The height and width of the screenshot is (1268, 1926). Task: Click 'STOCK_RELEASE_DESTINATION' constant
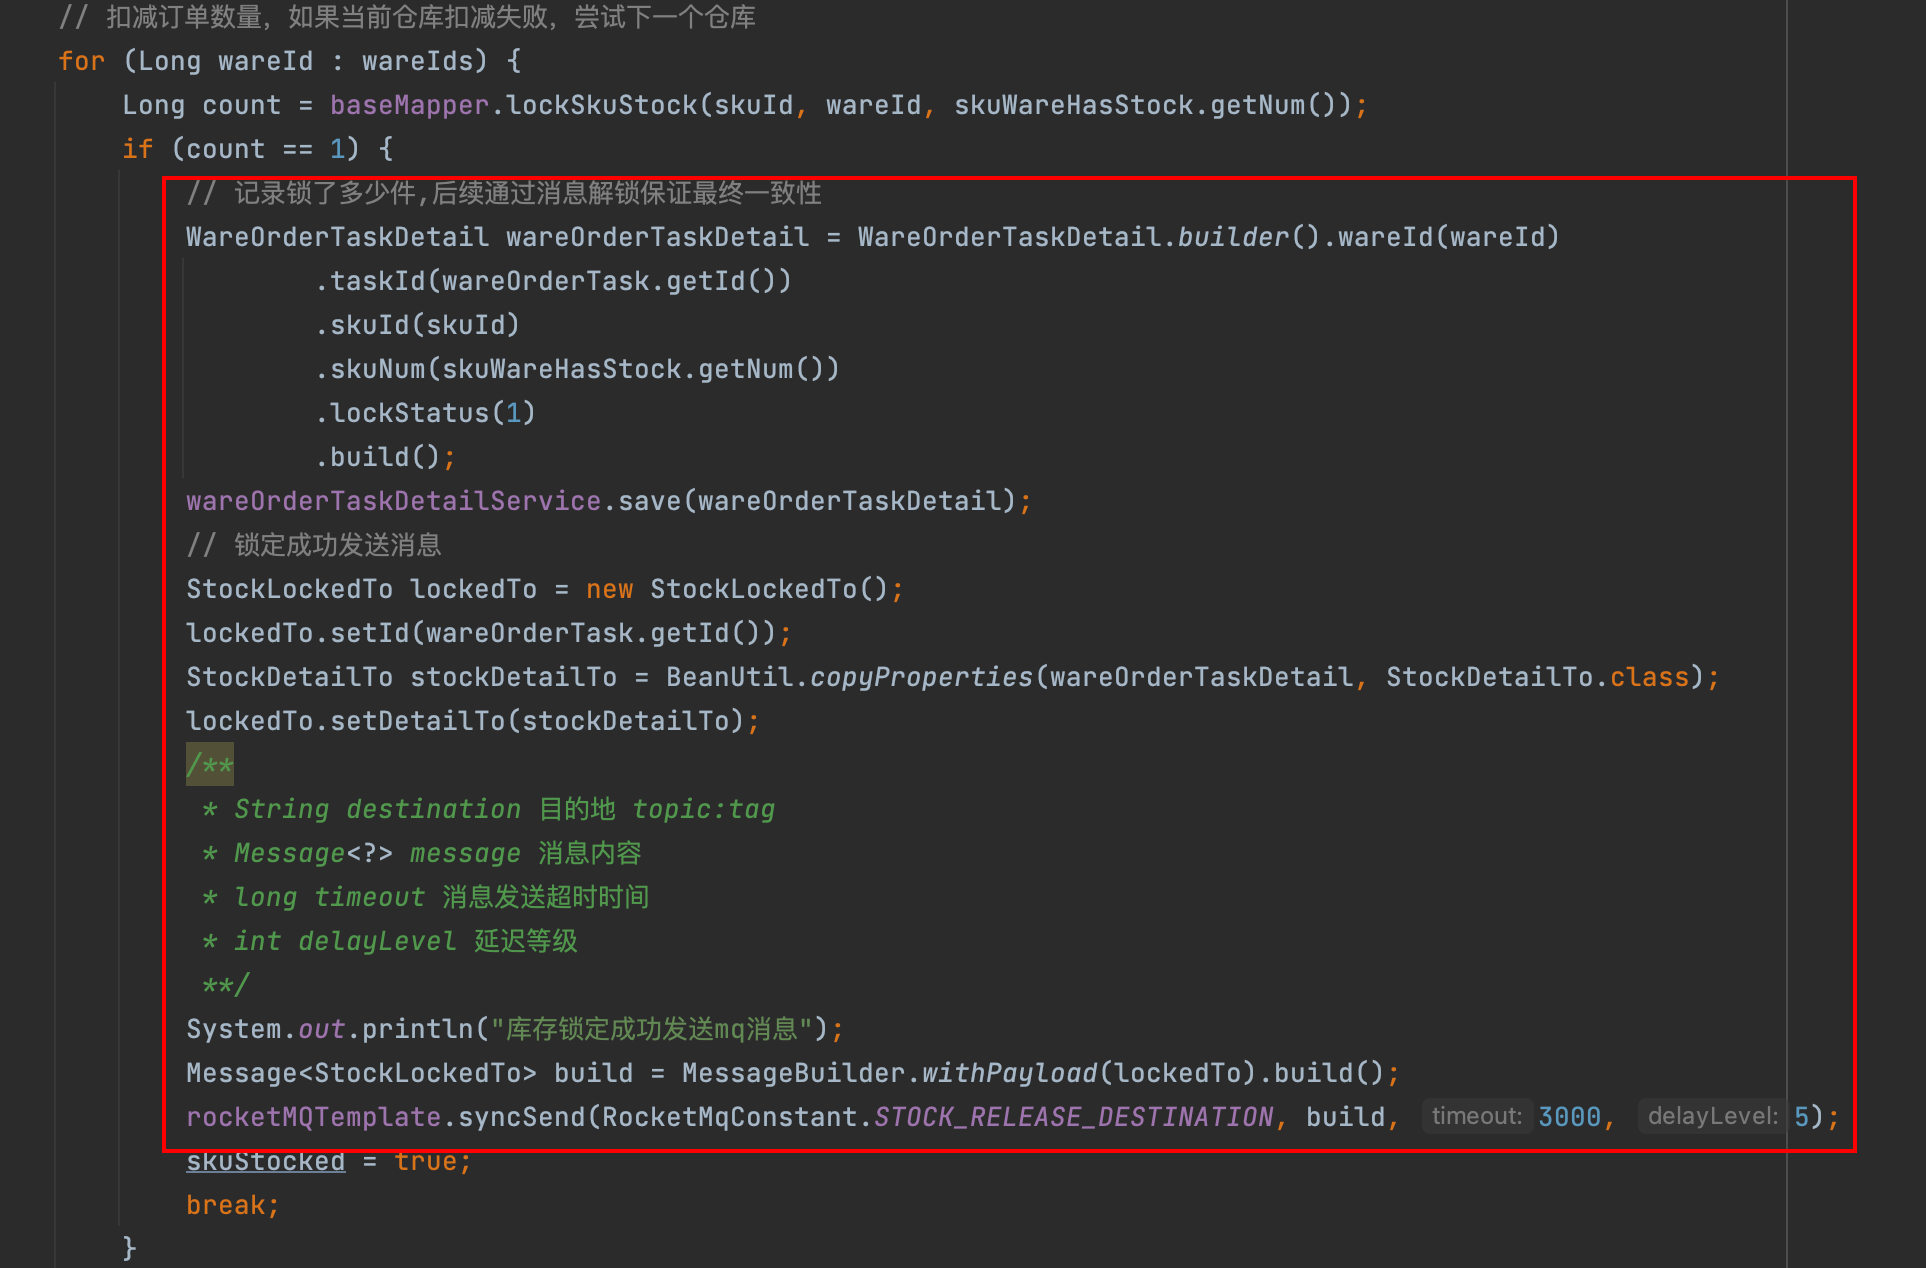1073,1117
